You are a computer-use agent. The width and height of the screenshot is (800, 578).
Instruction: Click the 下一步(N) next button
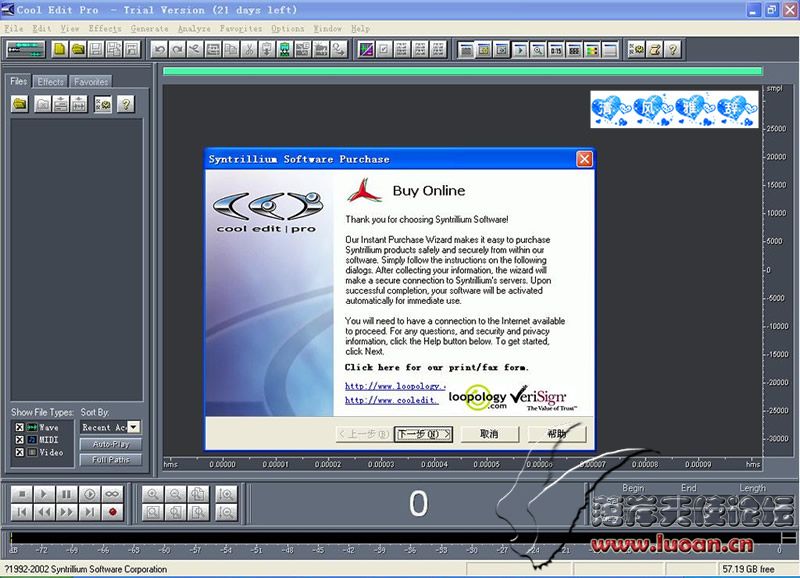(423, 434)
